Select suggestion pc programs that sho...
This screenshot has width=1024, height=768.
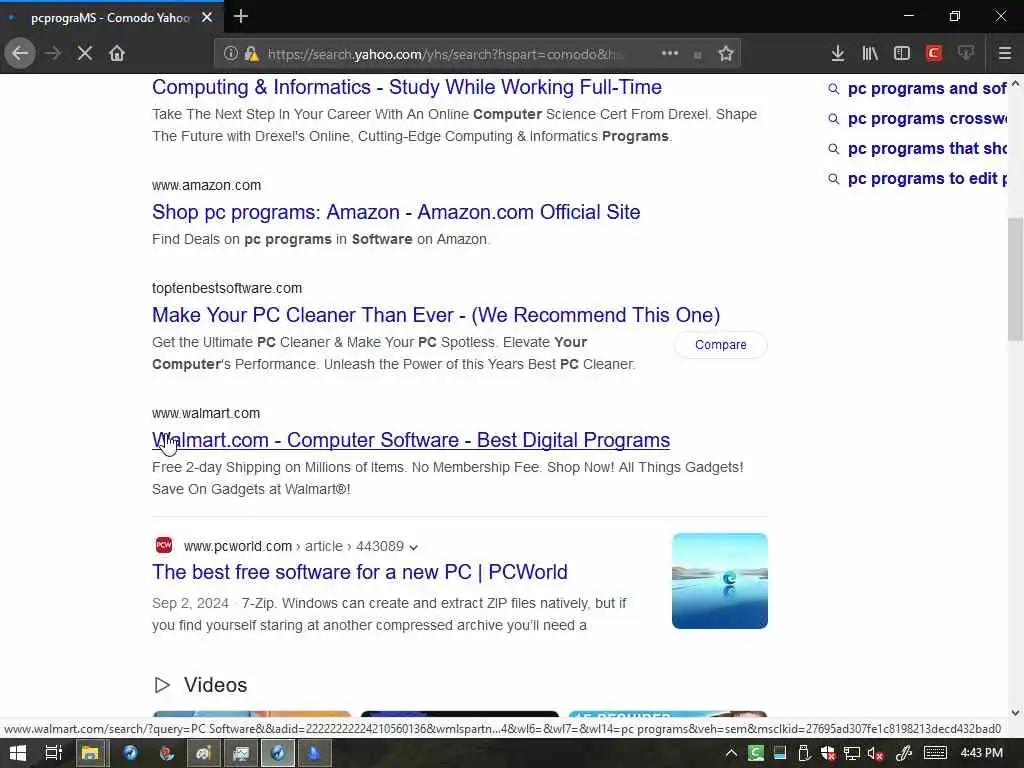[x=927, y=148]
